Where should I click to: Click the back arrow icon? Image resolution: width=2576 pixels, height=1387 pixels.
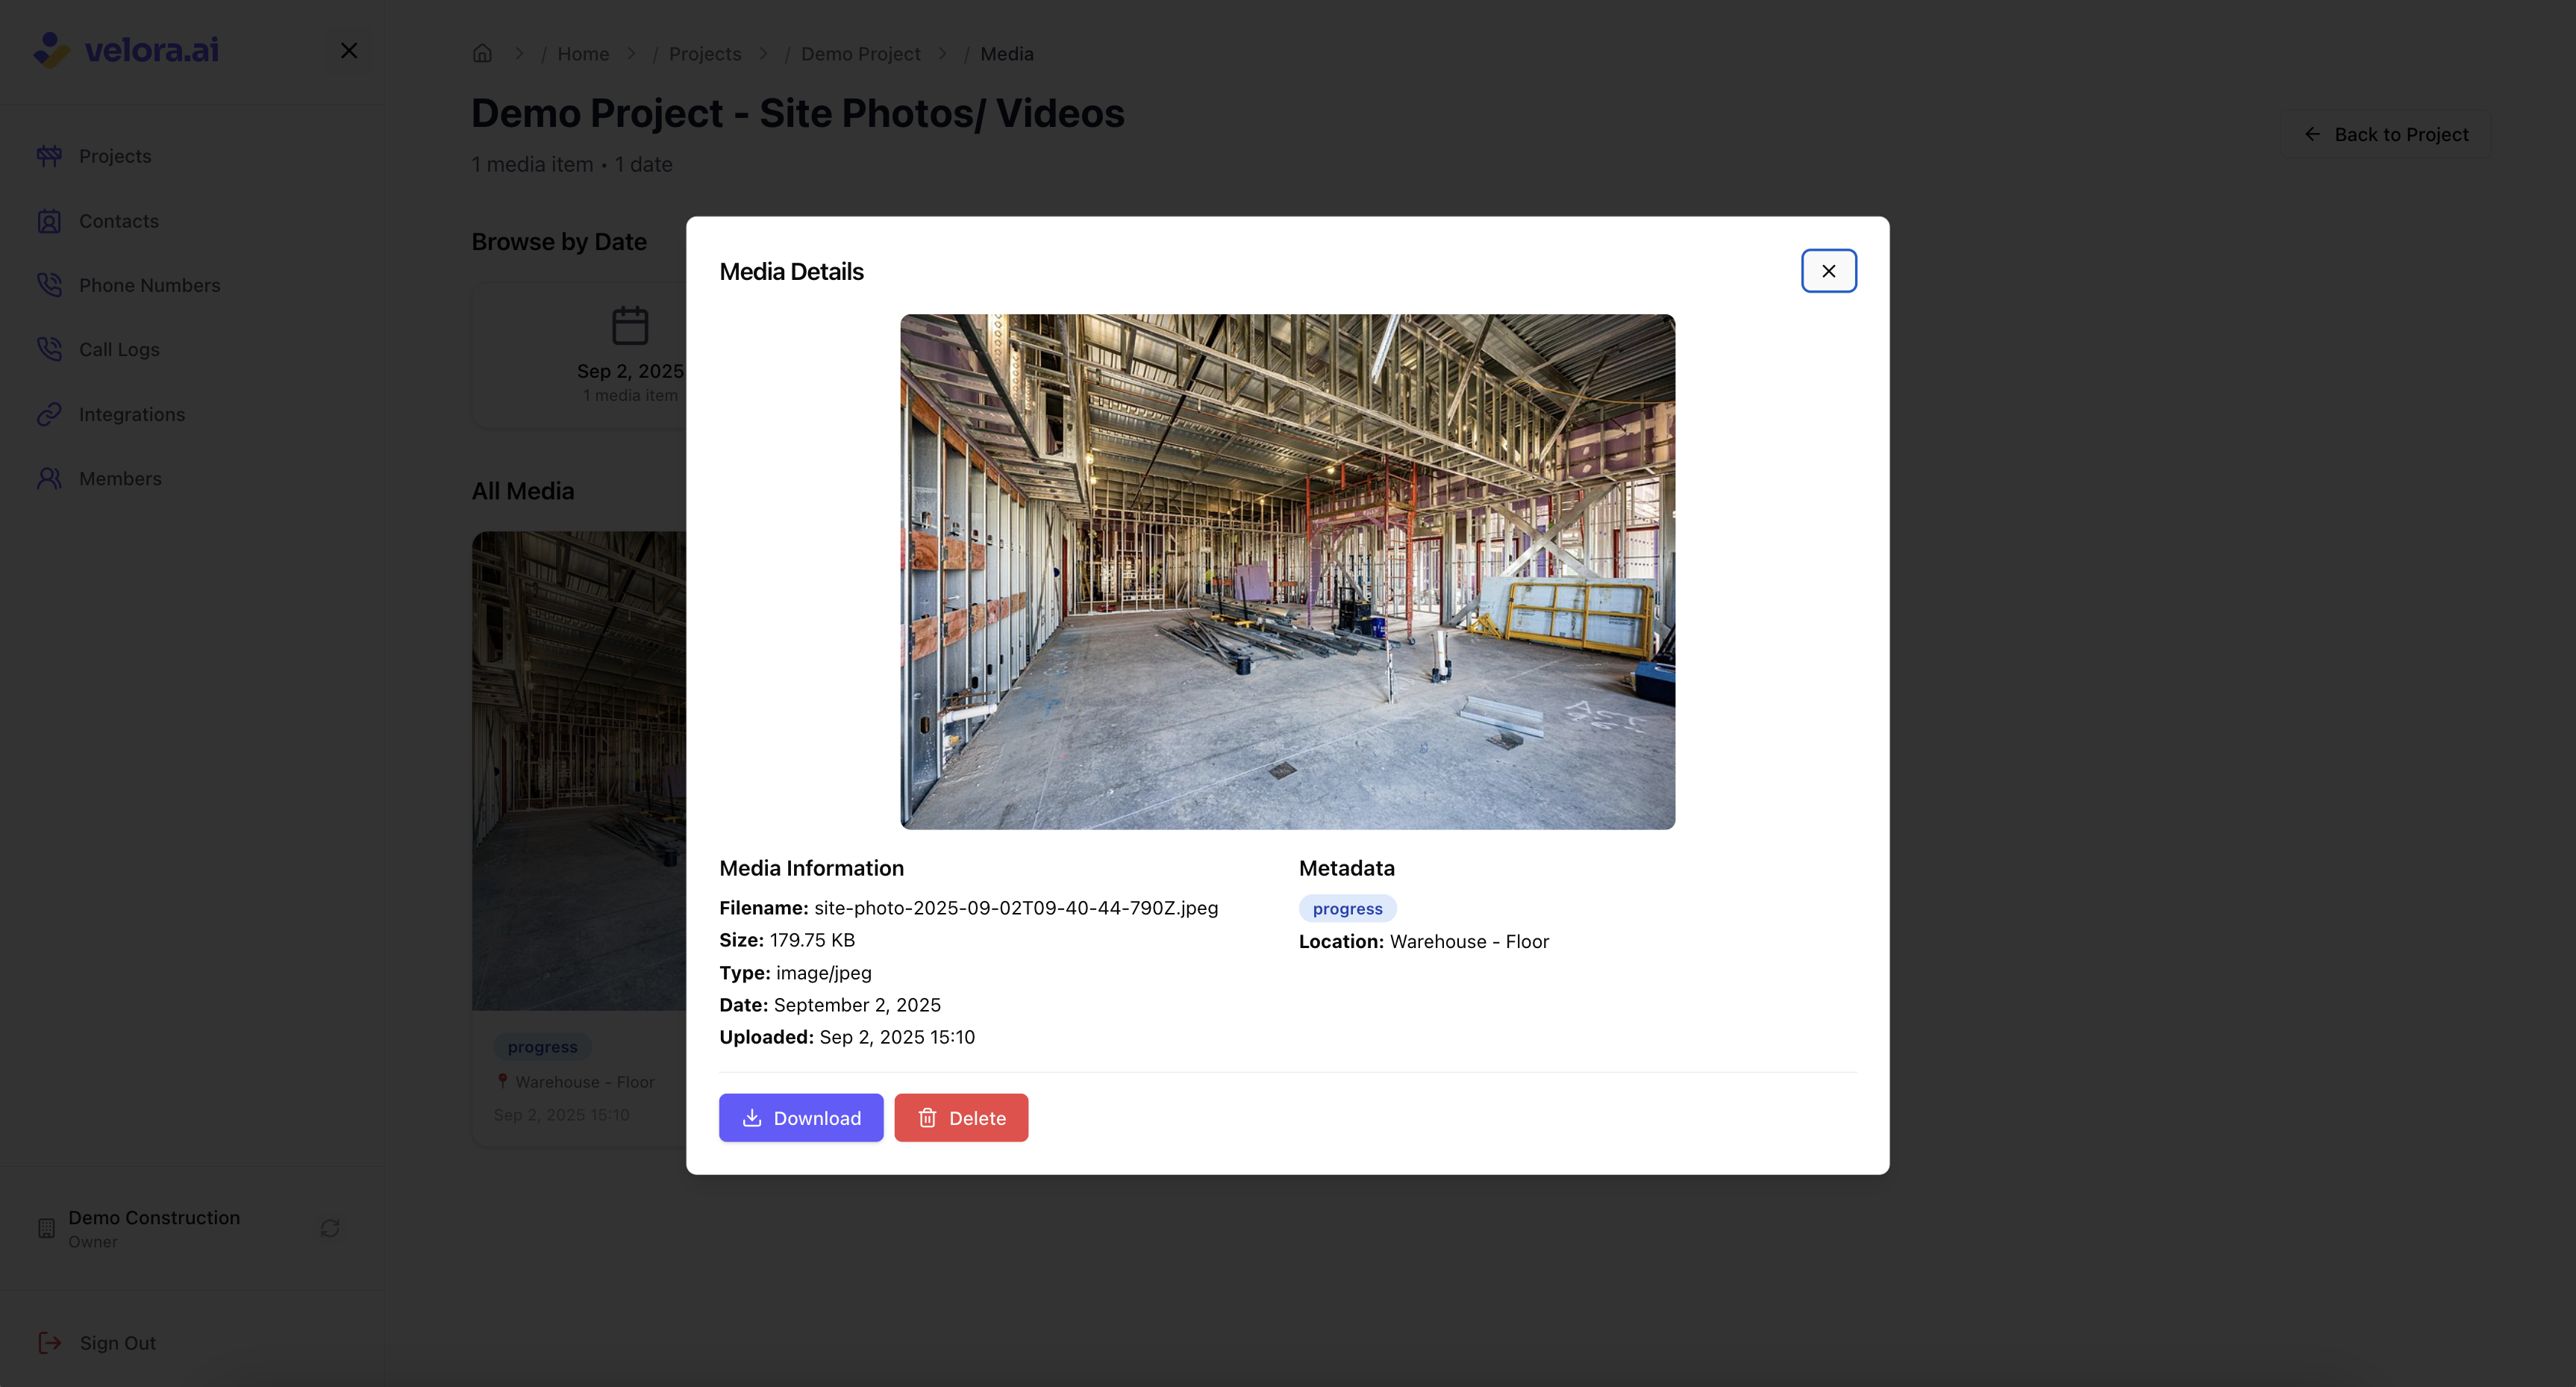[2312, 134]
